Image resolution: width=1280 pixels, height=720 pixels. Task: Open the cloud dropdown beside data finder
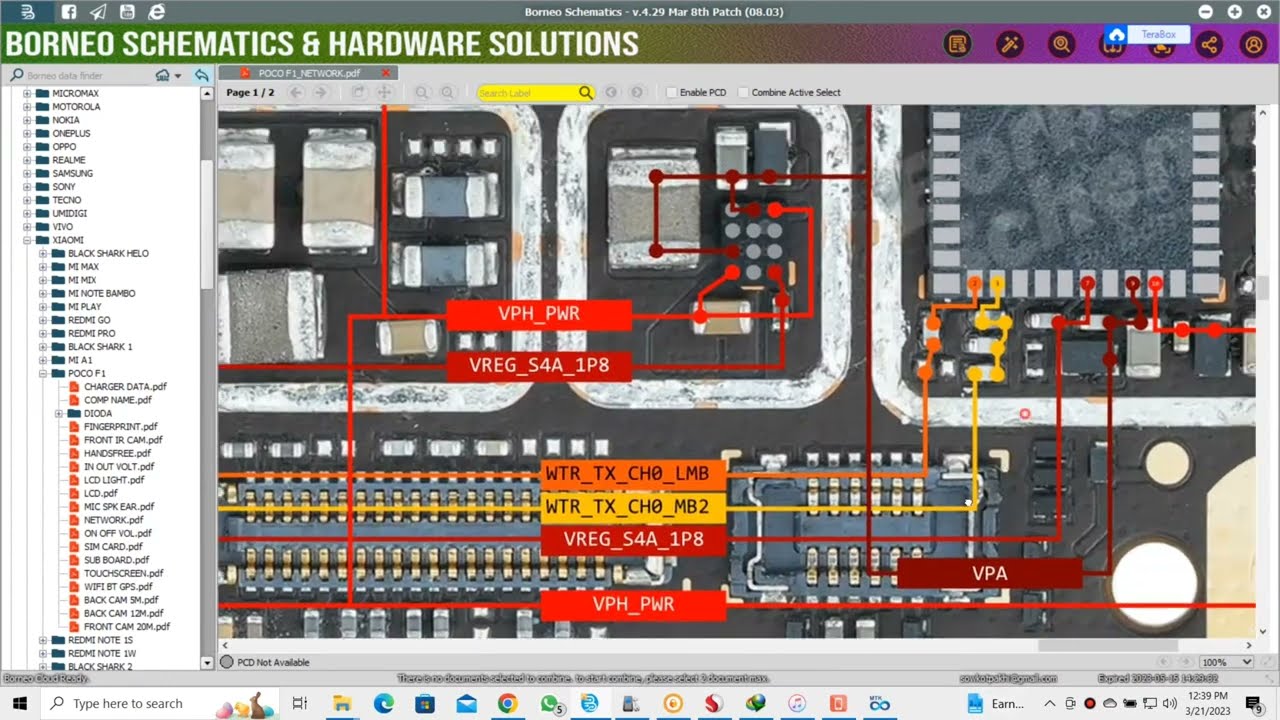pos(168,75)
